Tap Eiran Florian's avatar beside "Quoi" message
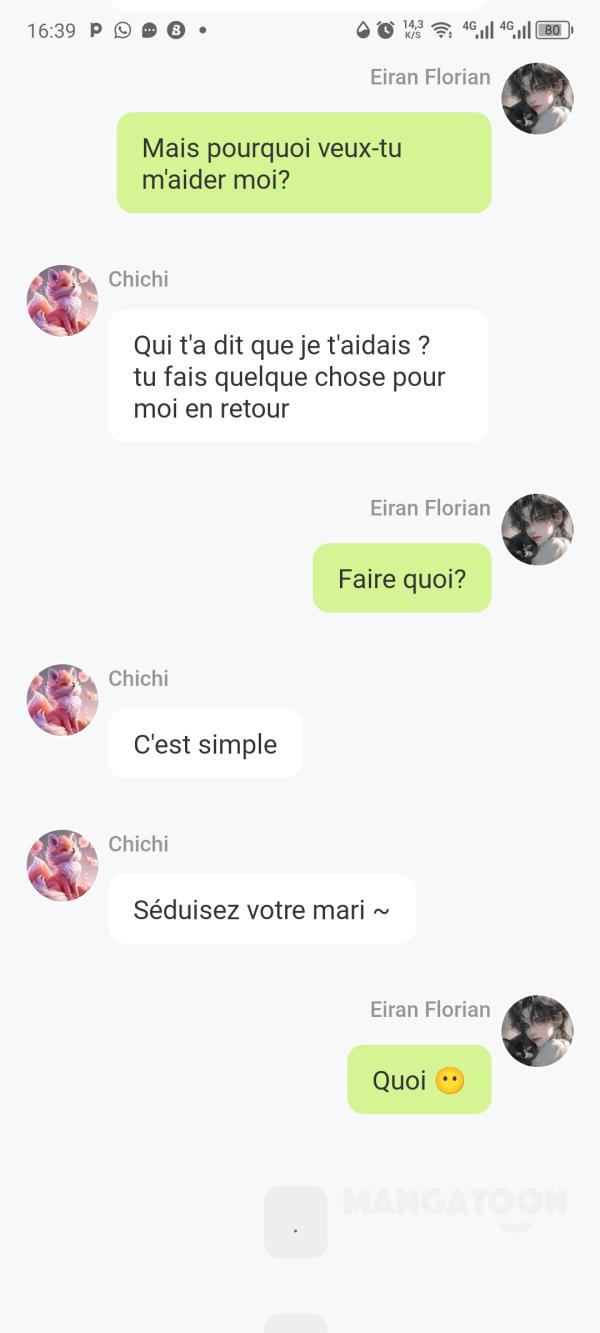The image size is (600, 1333). point(537,1031)
